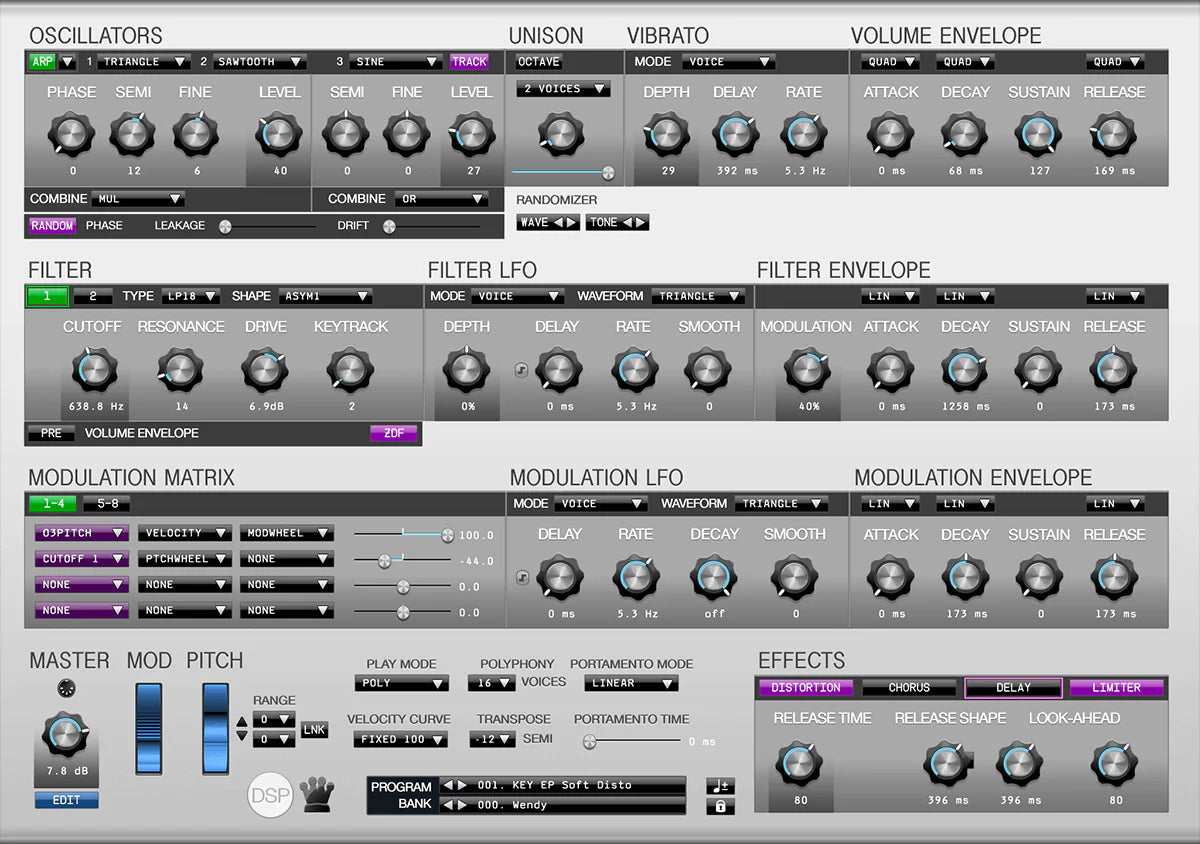Toggle the oscillator TRACK button

[469, 62]
